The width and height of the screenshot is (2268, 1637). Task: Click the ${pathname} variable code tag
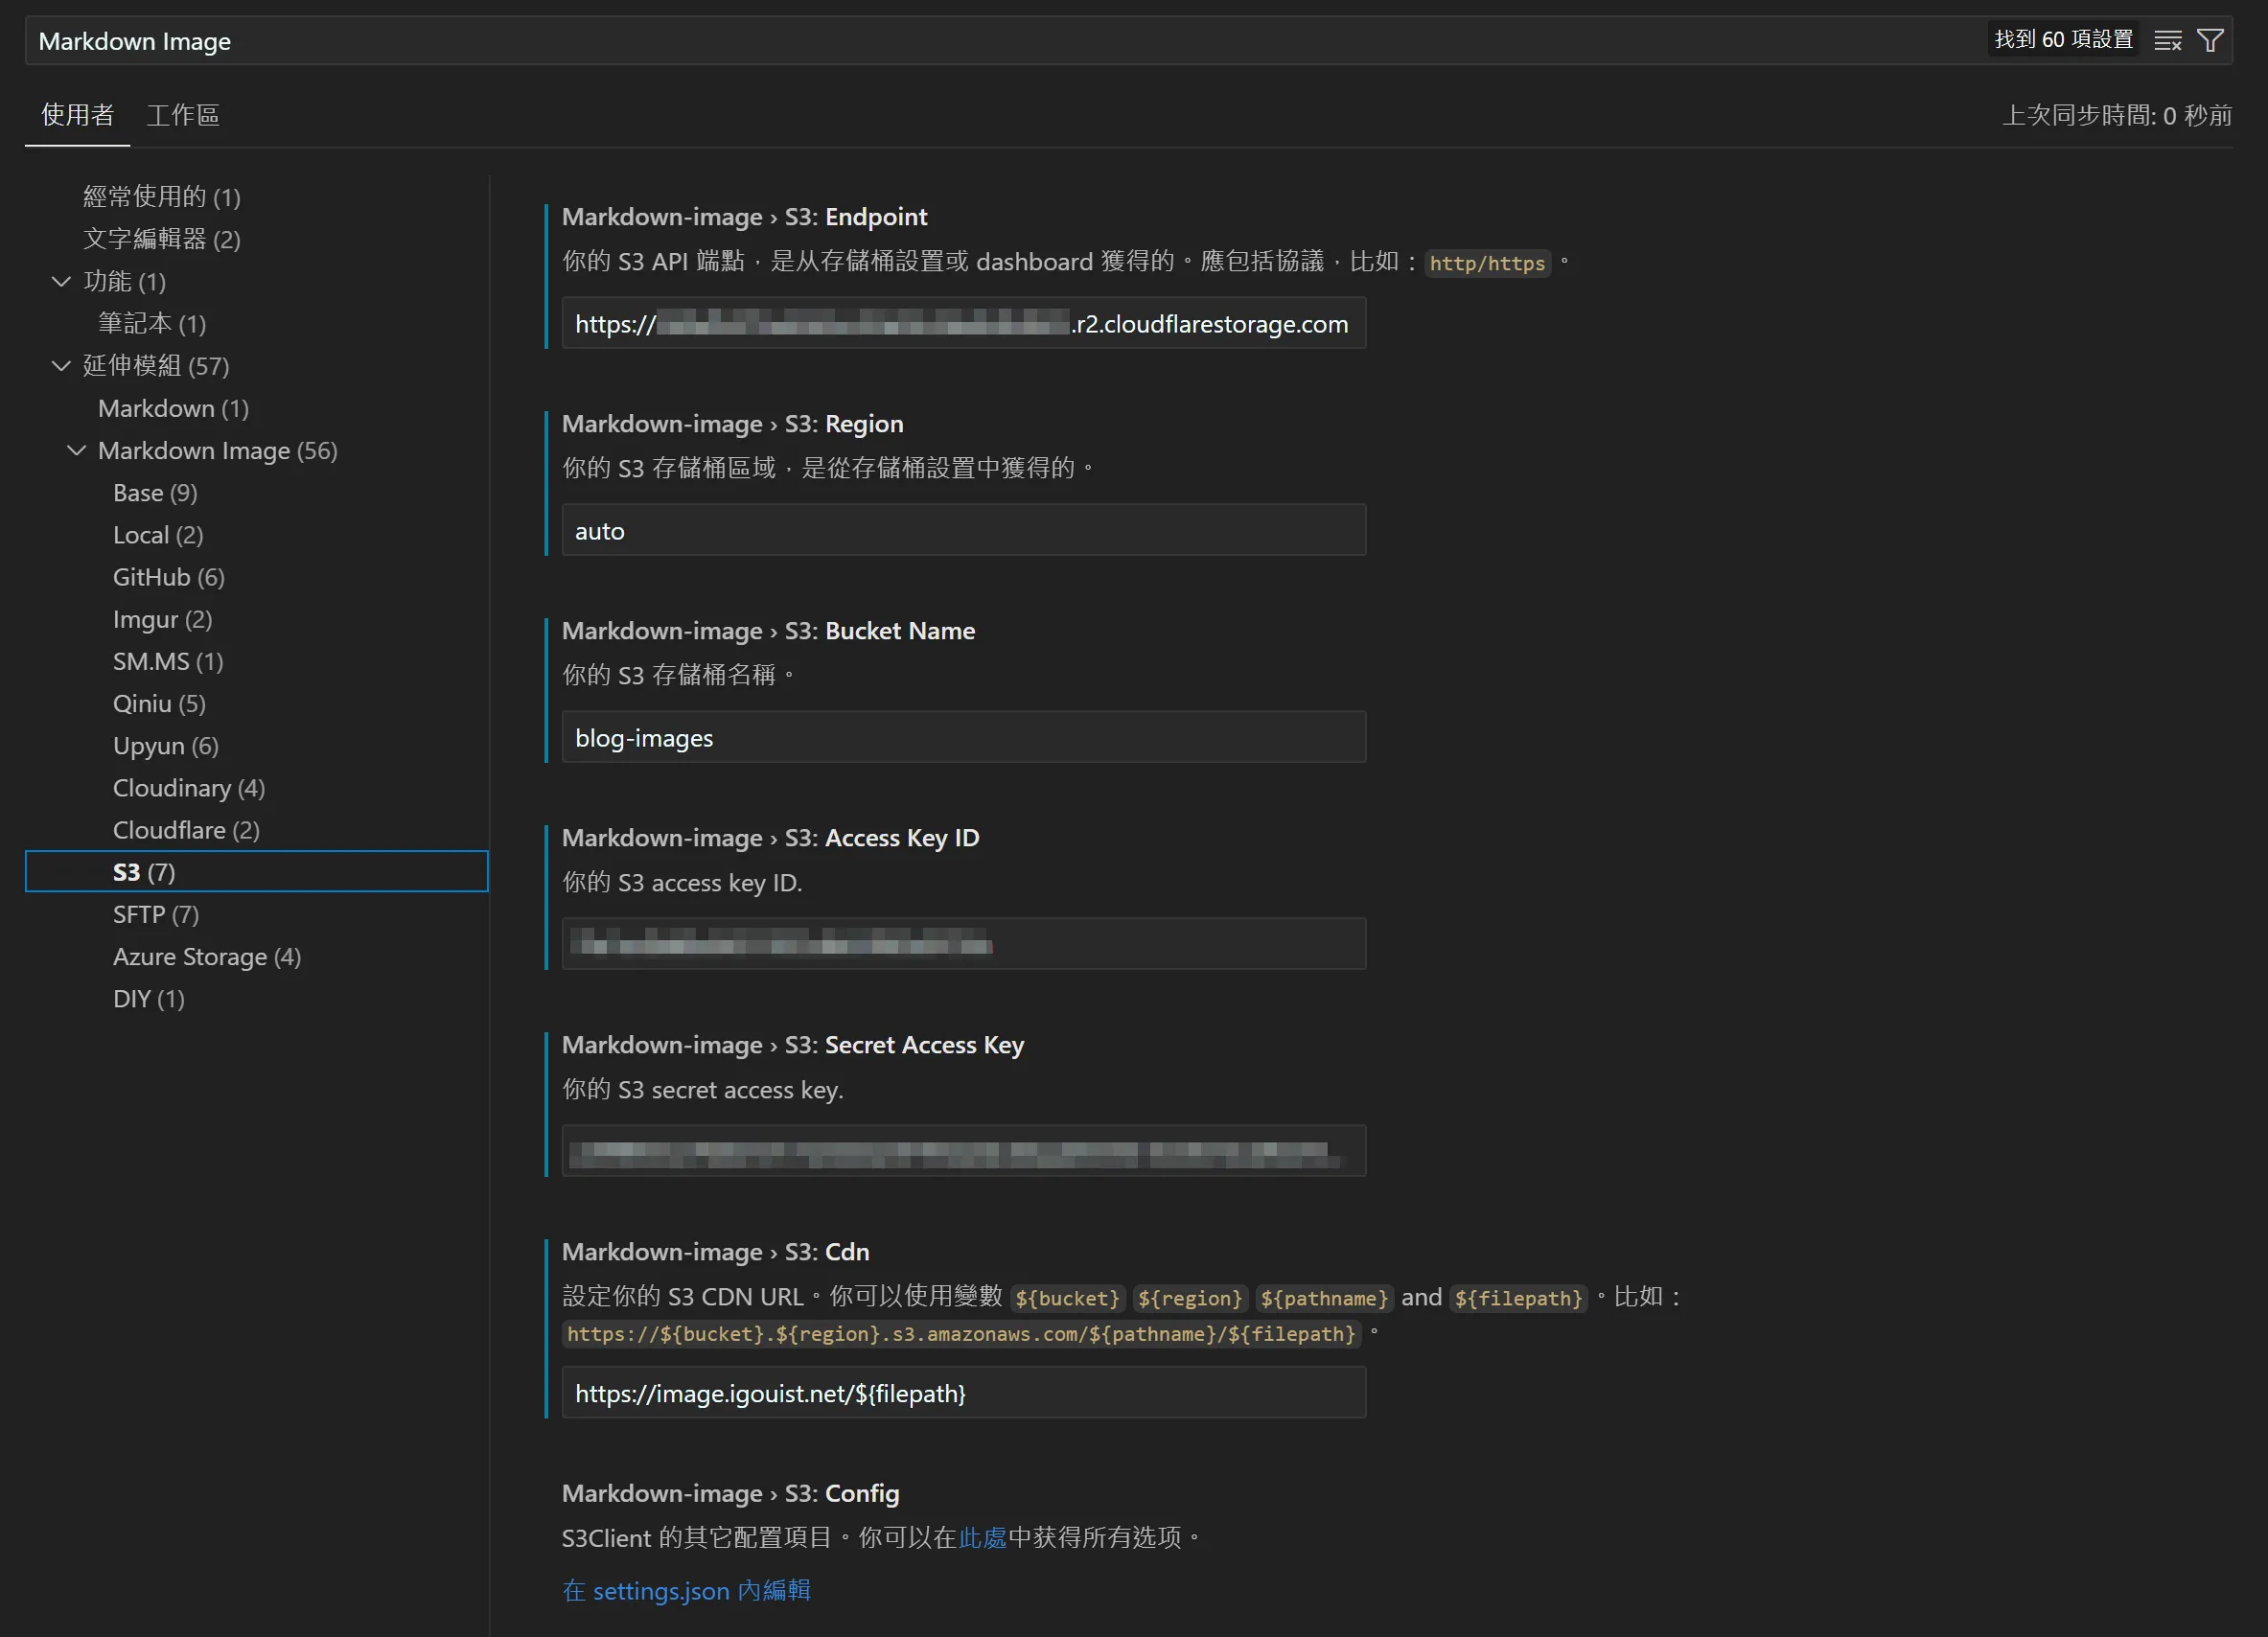coord(1324,1298)
